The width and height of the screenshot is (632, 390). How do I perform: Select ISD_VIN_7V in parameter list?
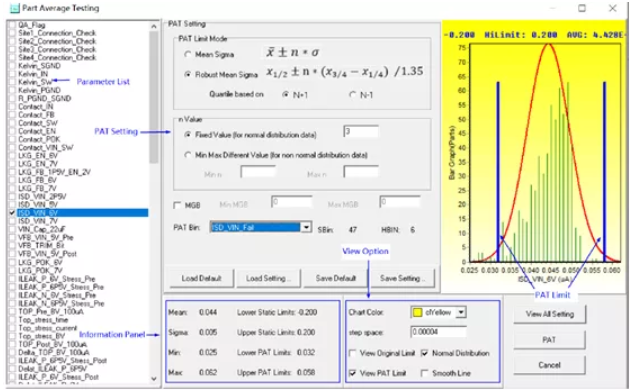pos(38,221)
